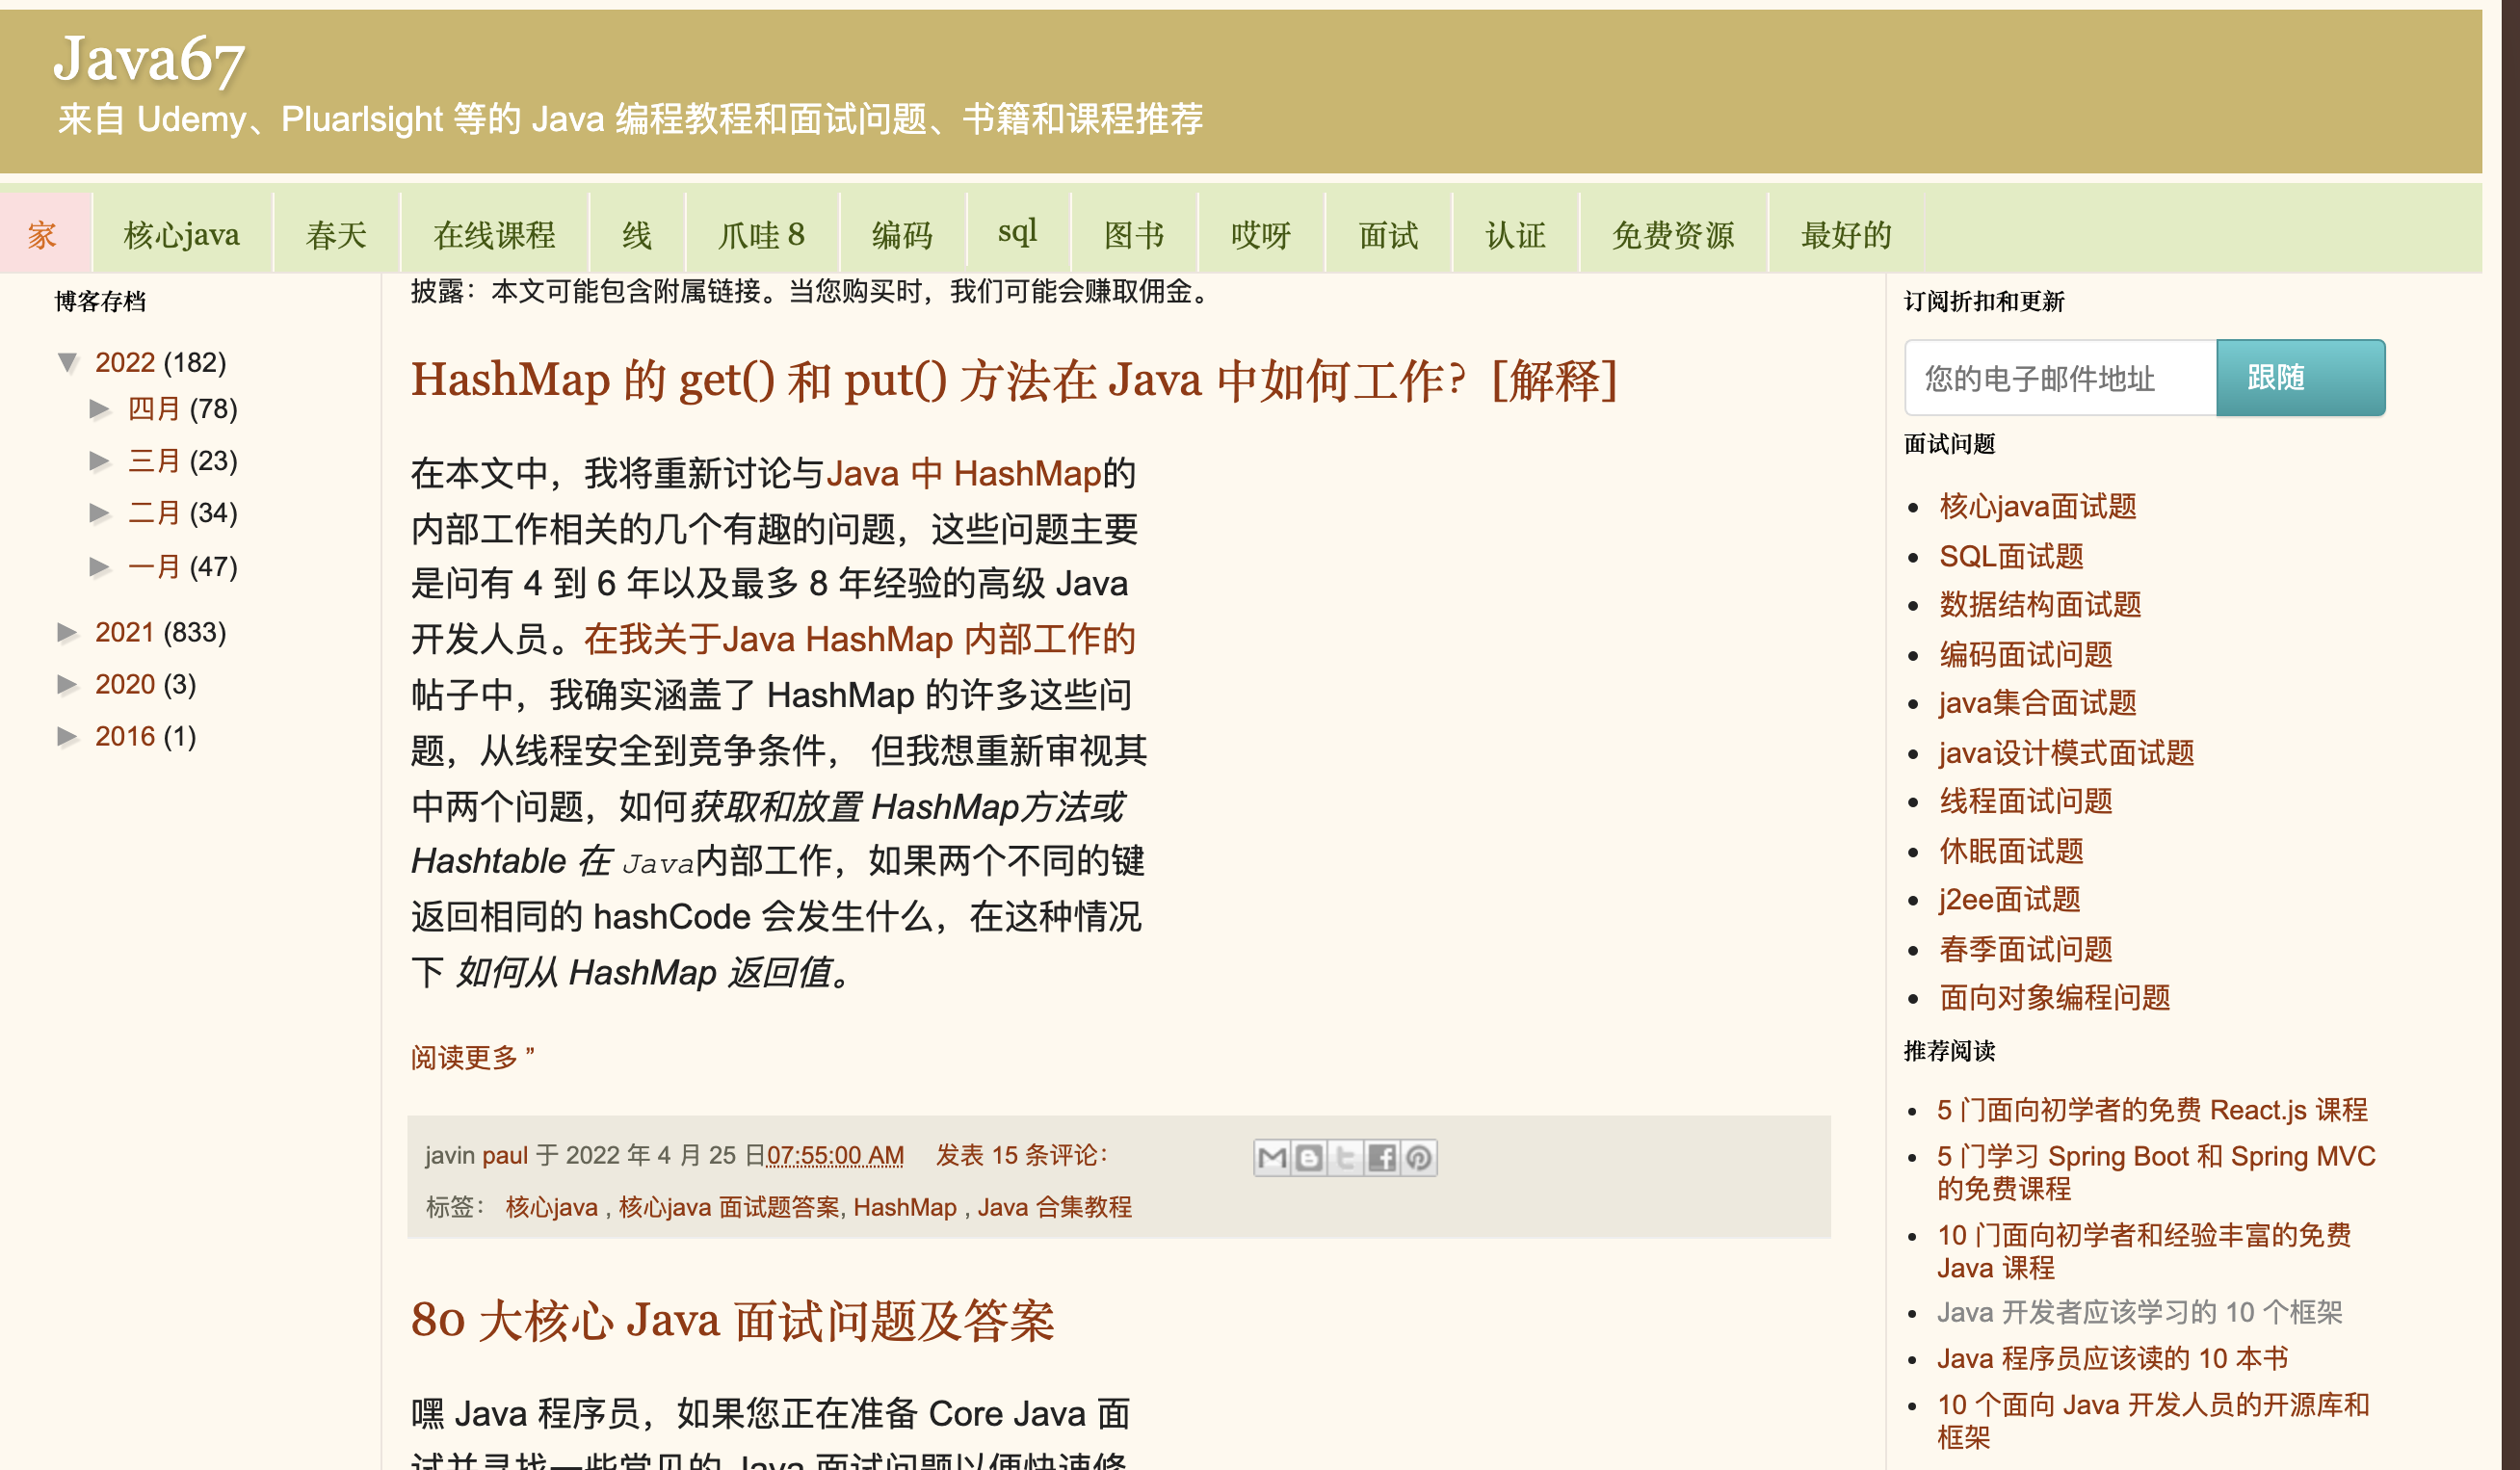Collapse the 2022 archive tree
The height and width of the screenshot is (1470, 2520).
pos(68,362)
